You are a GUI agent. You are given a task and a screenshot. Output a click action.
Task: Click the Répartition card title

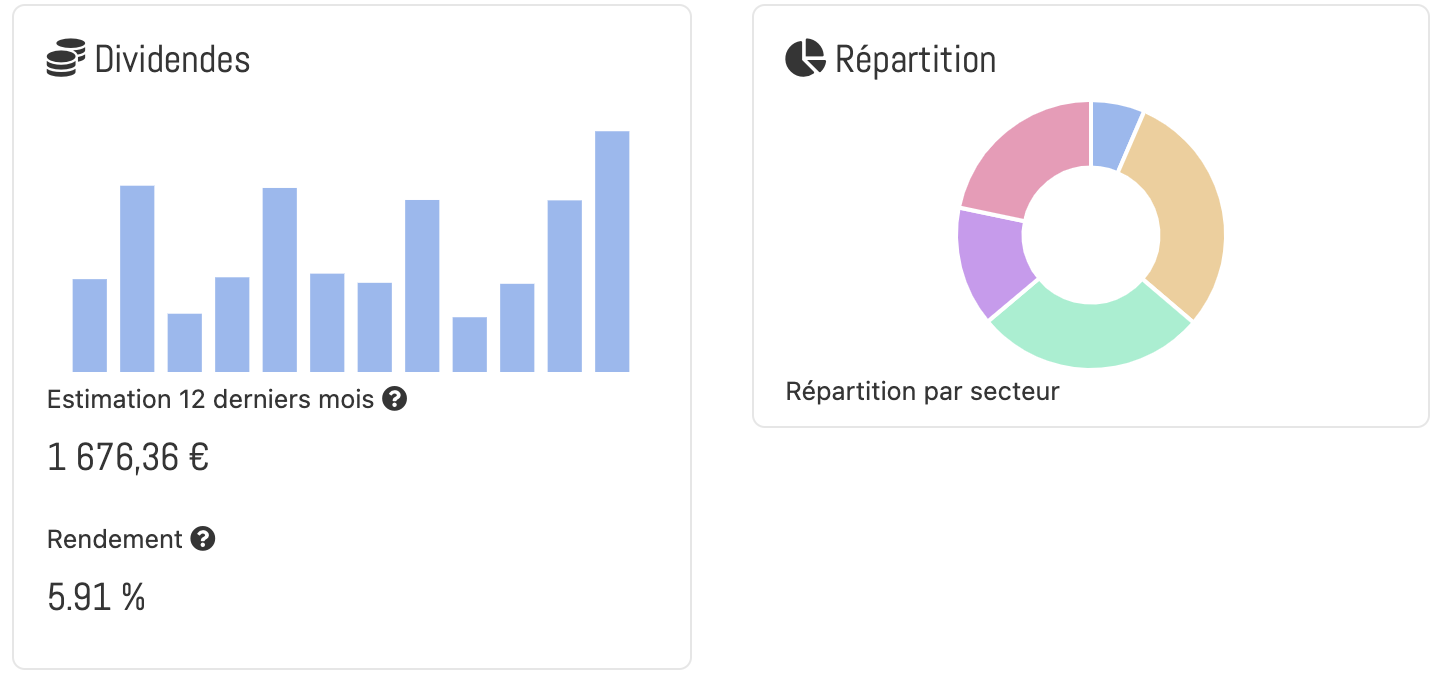tap(915, 60)
